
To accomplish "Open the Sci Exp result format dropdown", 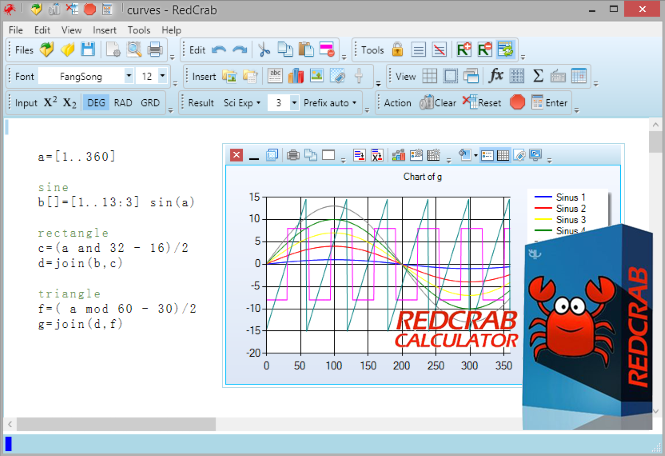I will tap(242, 102).
